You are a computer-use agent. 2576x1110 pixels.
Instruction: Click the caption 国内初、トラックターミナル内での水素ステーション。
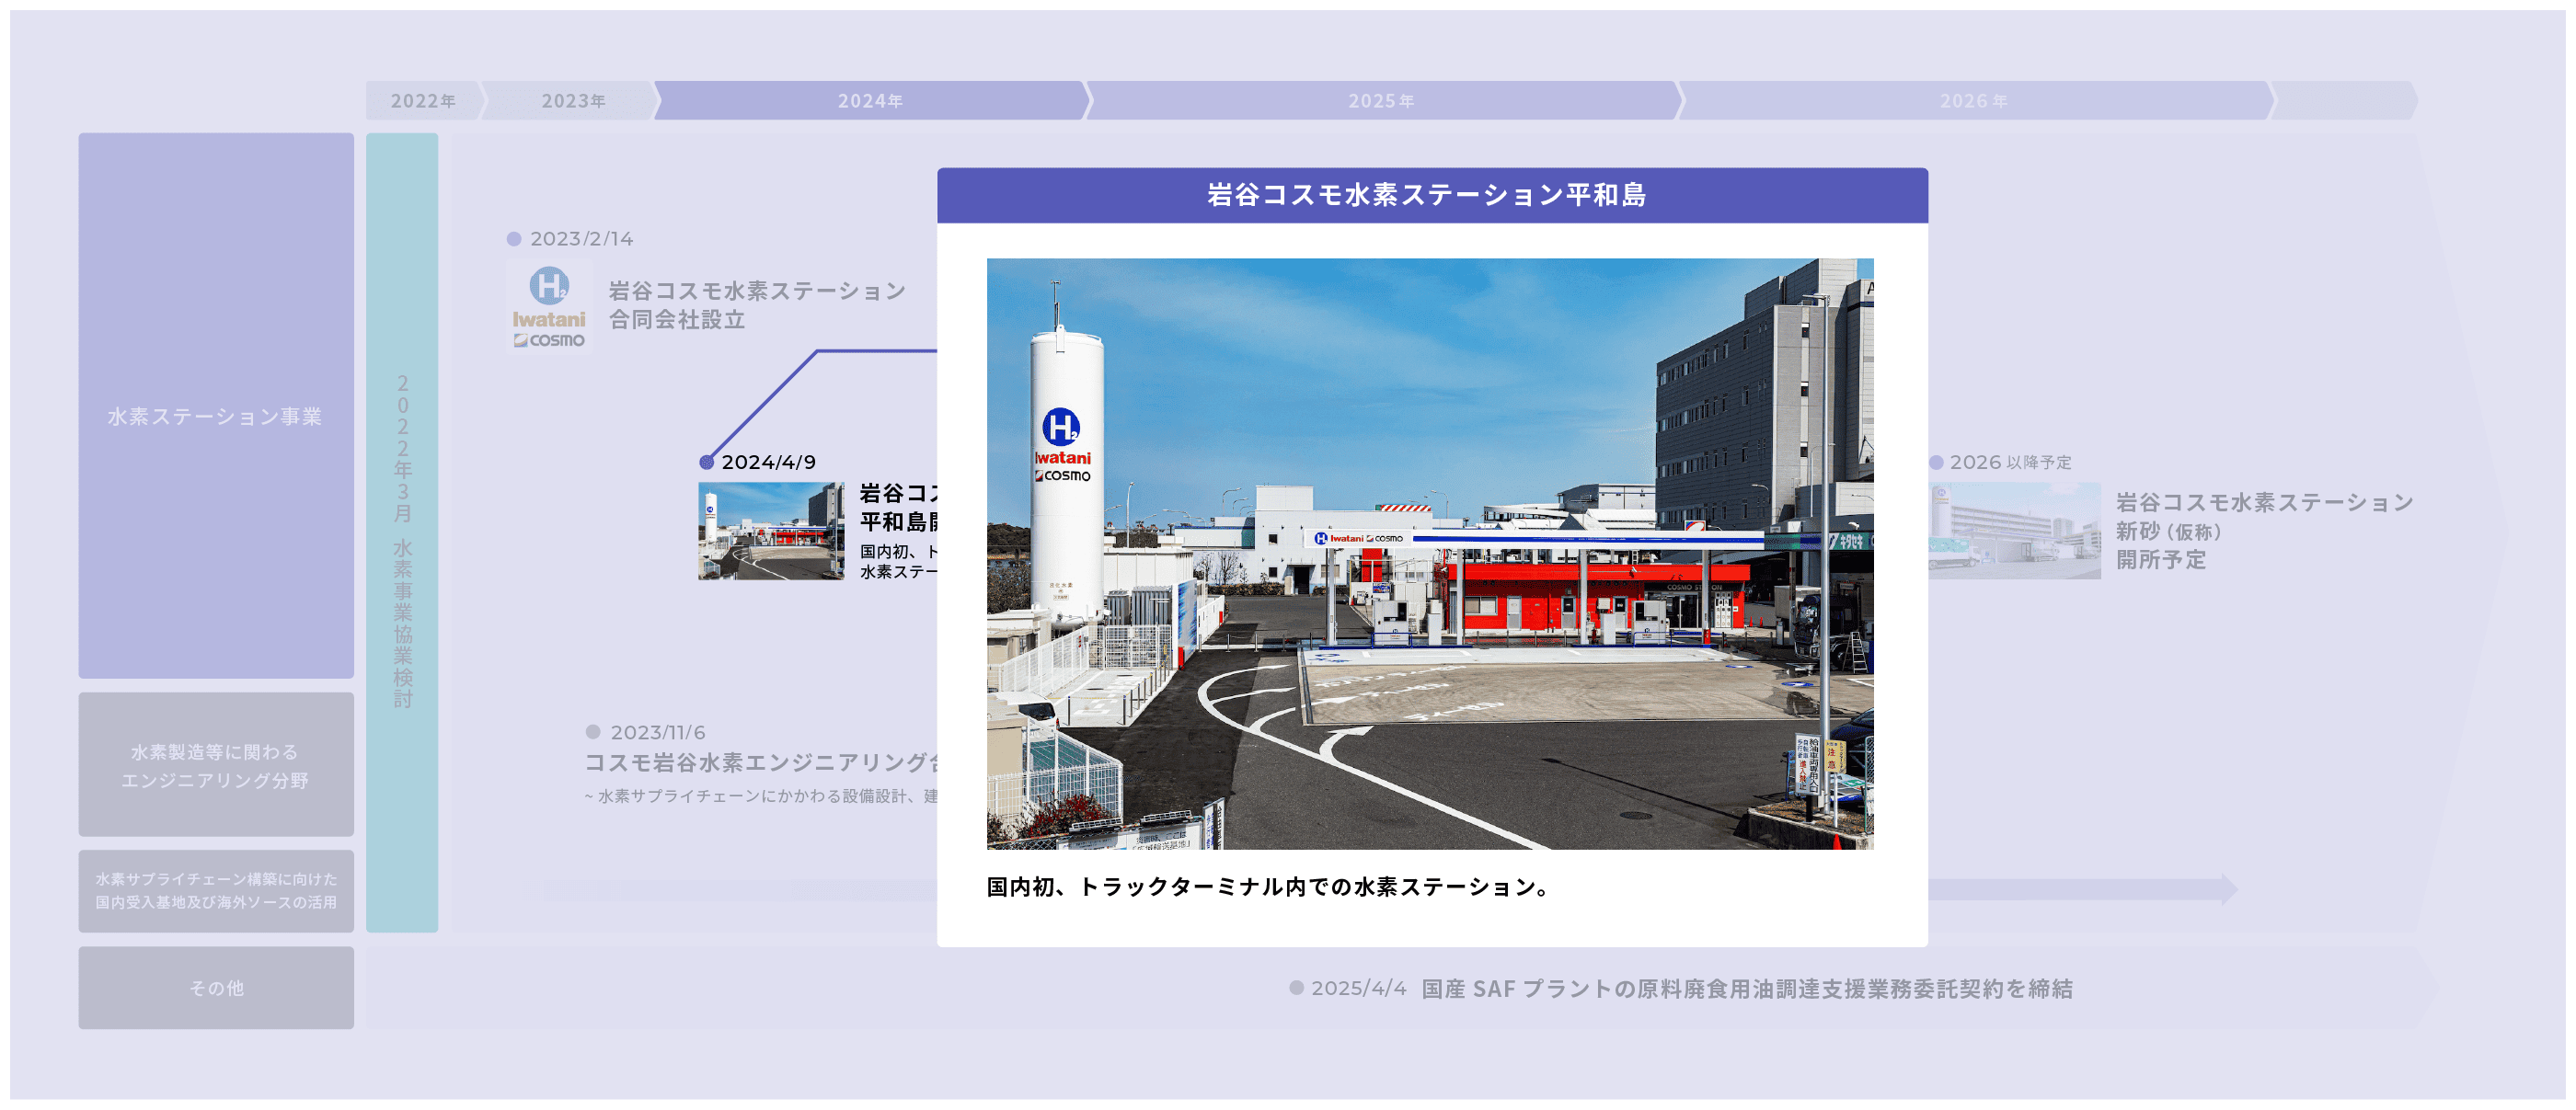click(1269, 887)
